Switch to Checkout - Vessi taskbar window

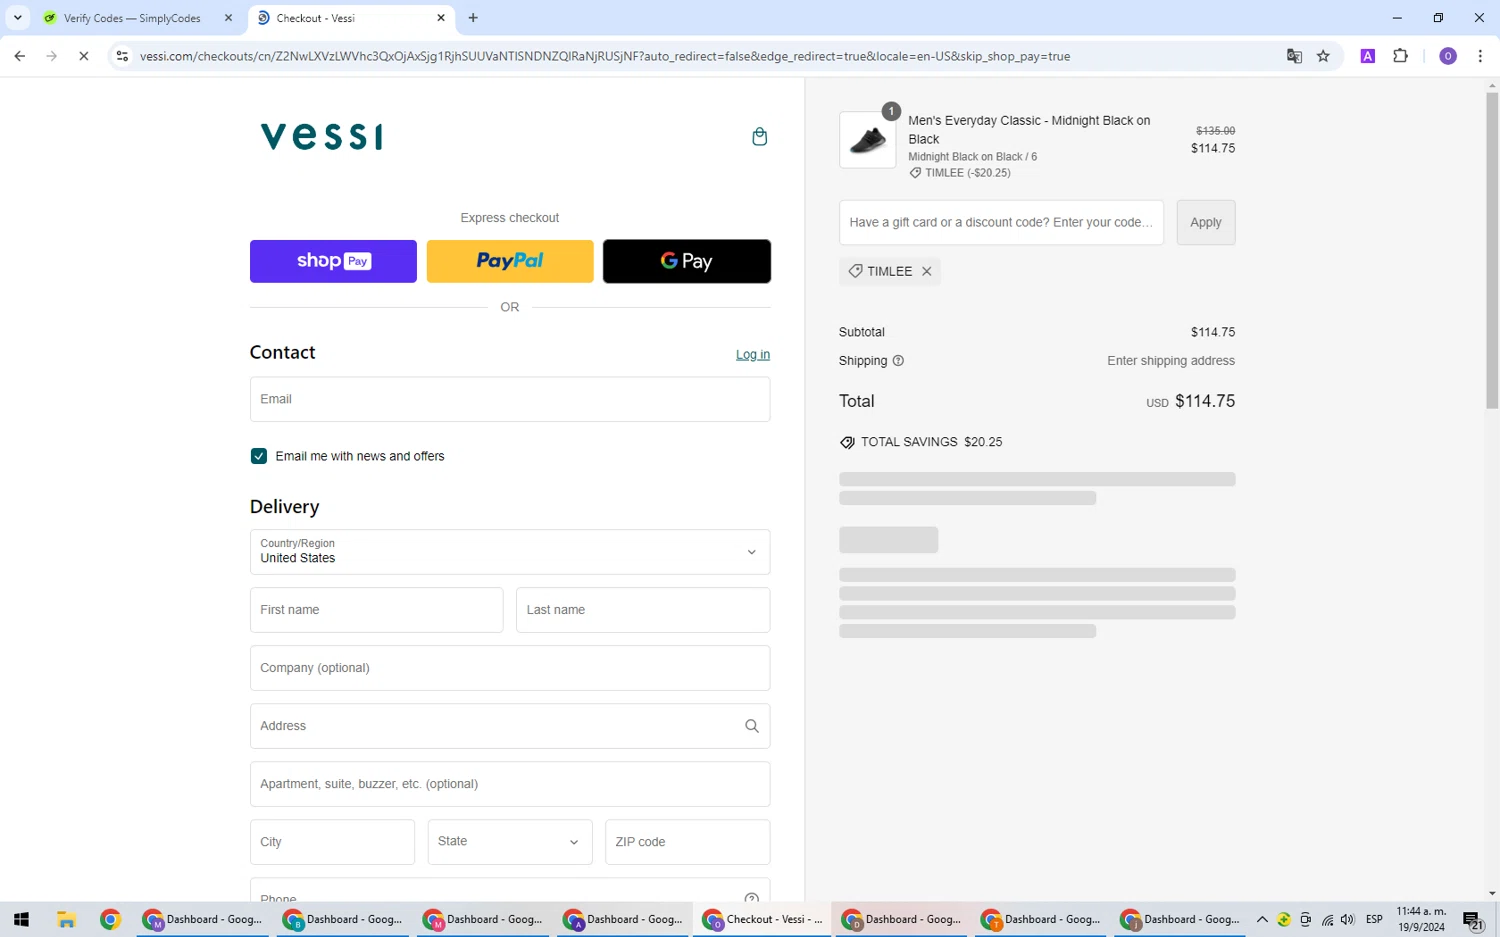[763, 919]
